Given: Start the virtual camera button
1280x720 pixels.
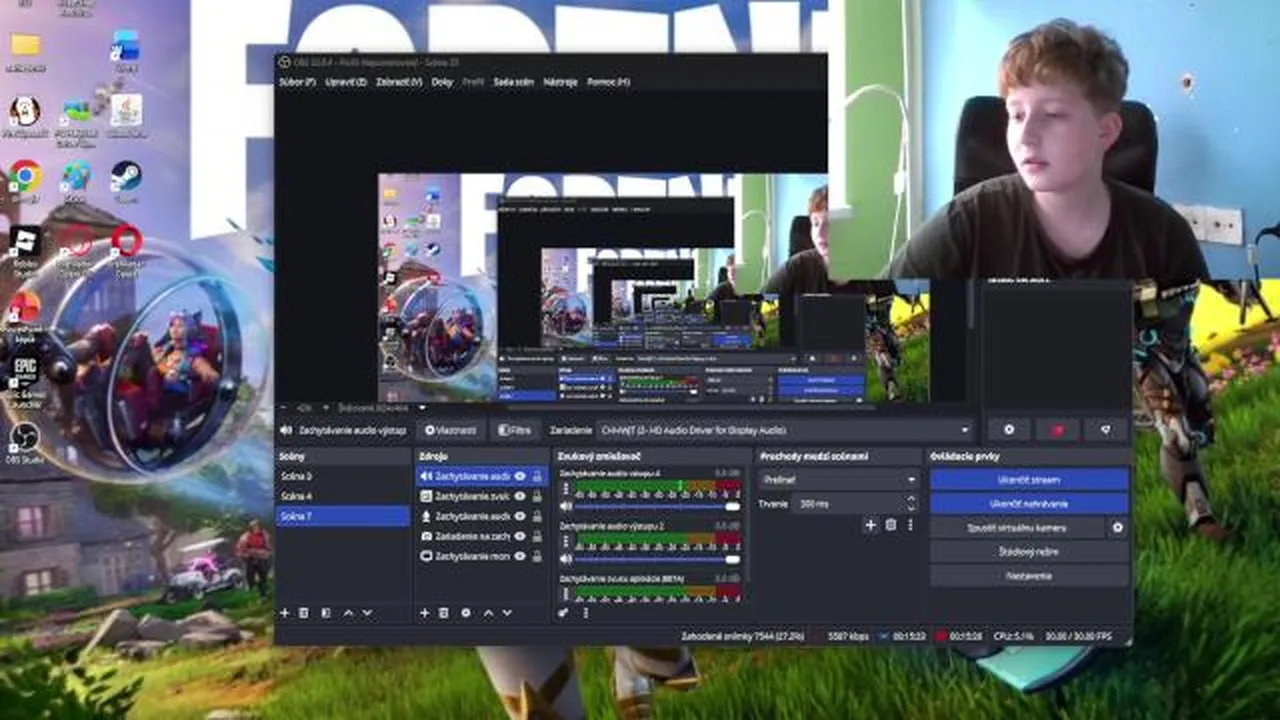Looking at the screenshot, I should [x=1017, y=527].
